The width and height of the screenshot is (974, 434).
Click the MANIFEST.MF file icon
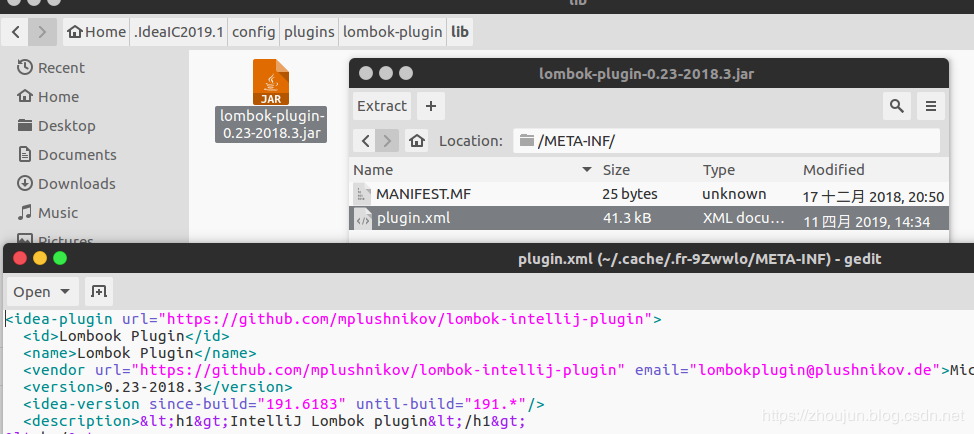pyautogui.click(x=362, y=194)
